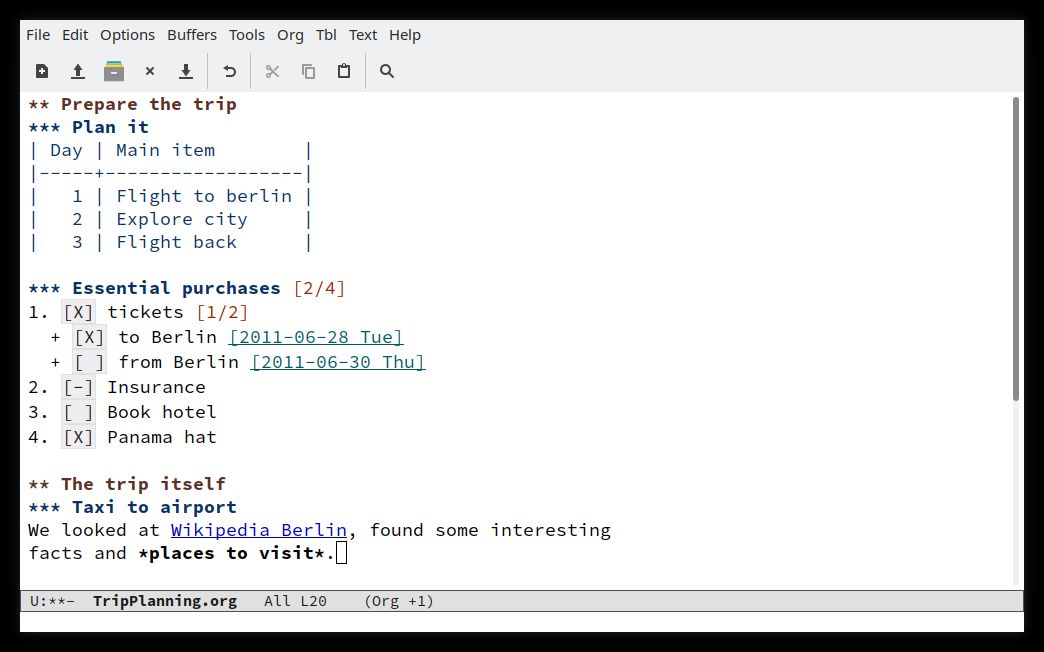This screenshot has height=652, width=1044.
Task: Click the 2011-06-28 Tue date stamp
Action: pyautogui.click(x=316, y=337)
